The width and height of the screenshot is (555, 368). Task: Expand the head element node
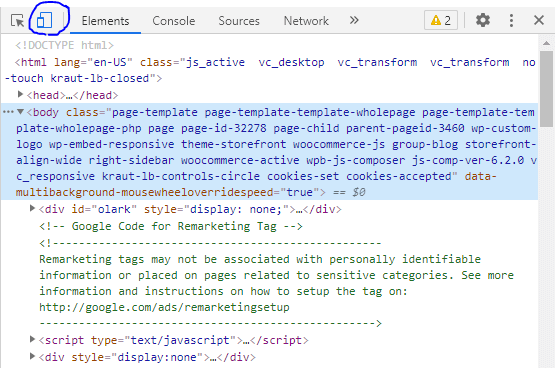tap(21, 94)
